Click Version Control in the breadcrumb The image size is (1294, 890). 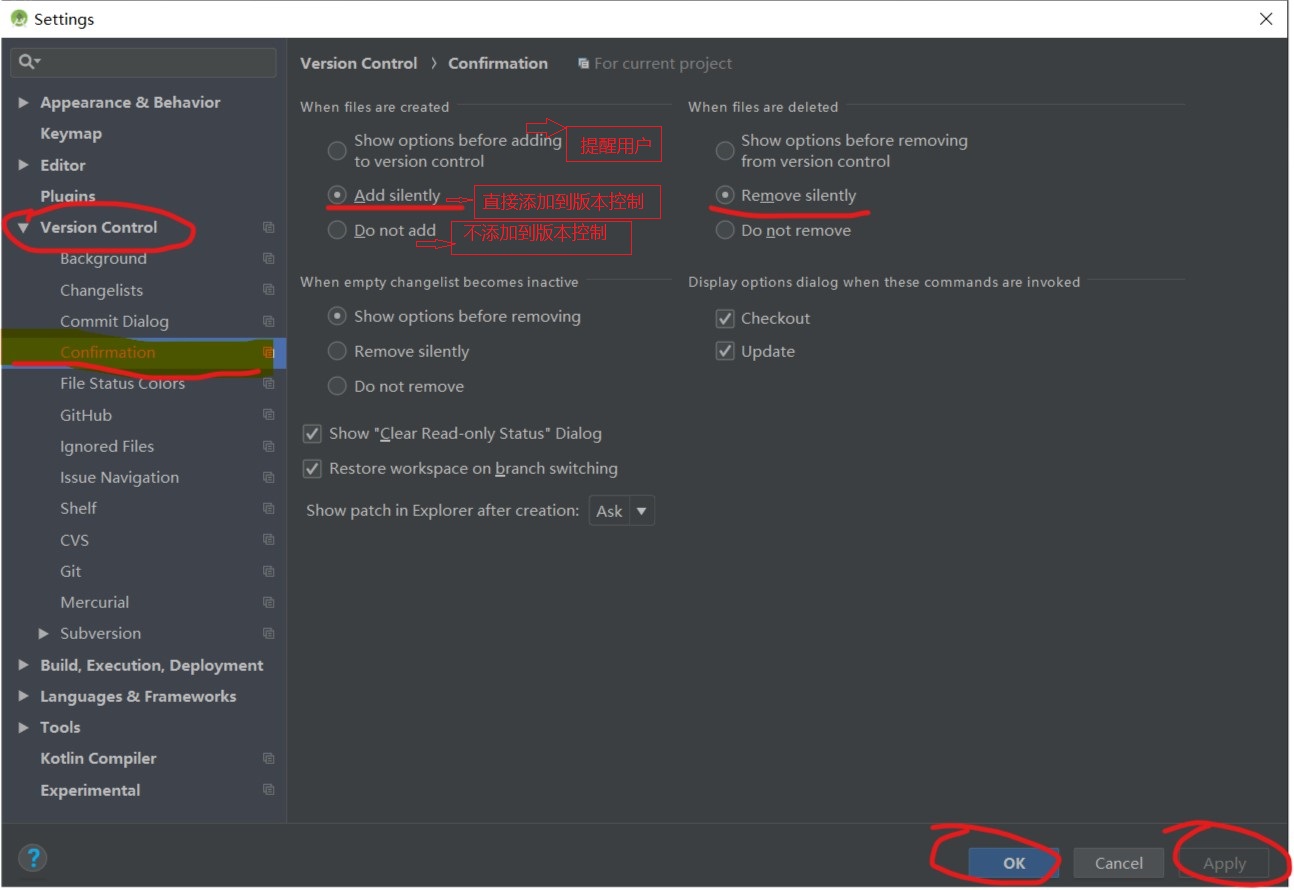[x=359, y=63]
